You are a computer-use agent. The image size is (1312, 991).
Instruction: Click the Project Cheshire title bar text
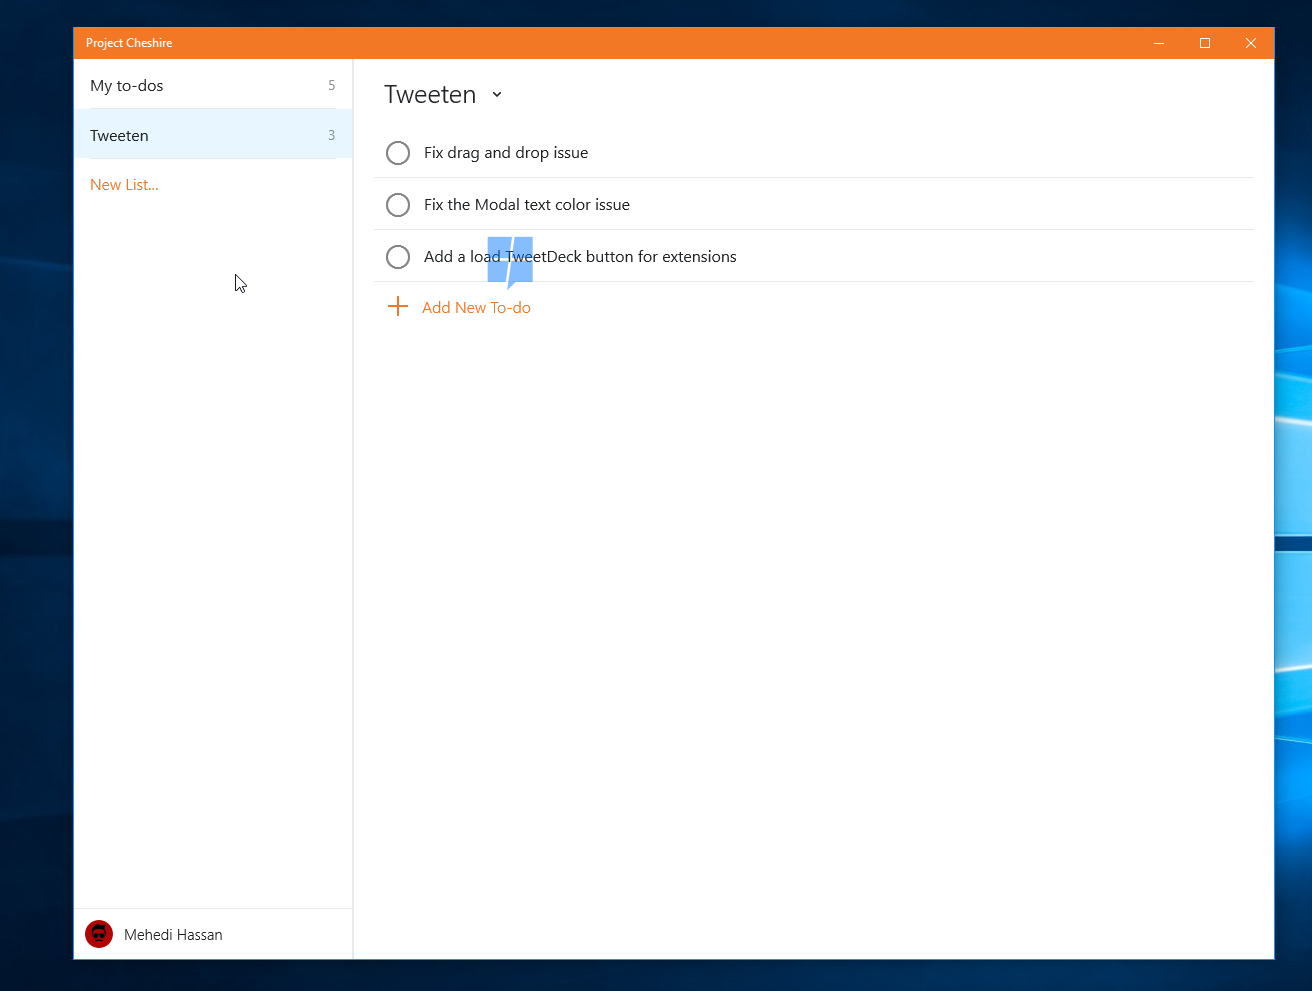129,43
